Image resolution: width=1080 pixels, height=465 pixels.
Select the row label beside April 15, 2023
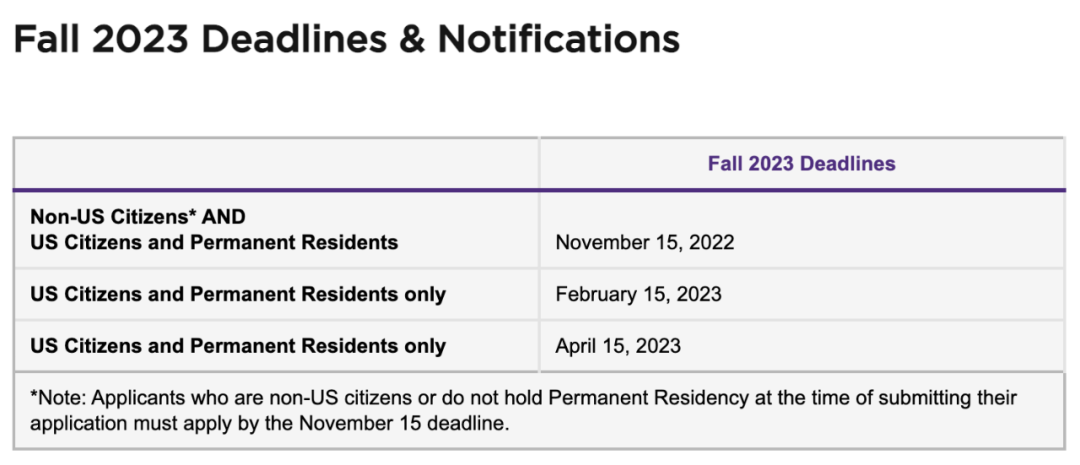click(238, 345)
